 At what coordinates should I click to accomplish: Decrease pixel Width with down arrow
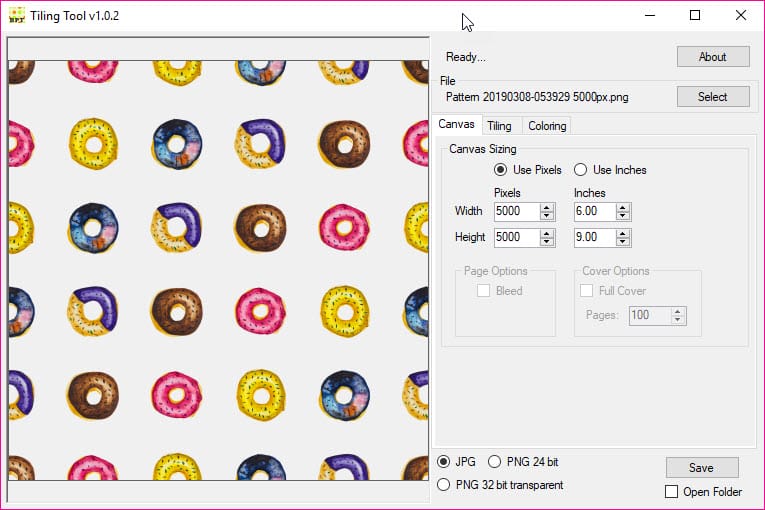tap(547, 216)
